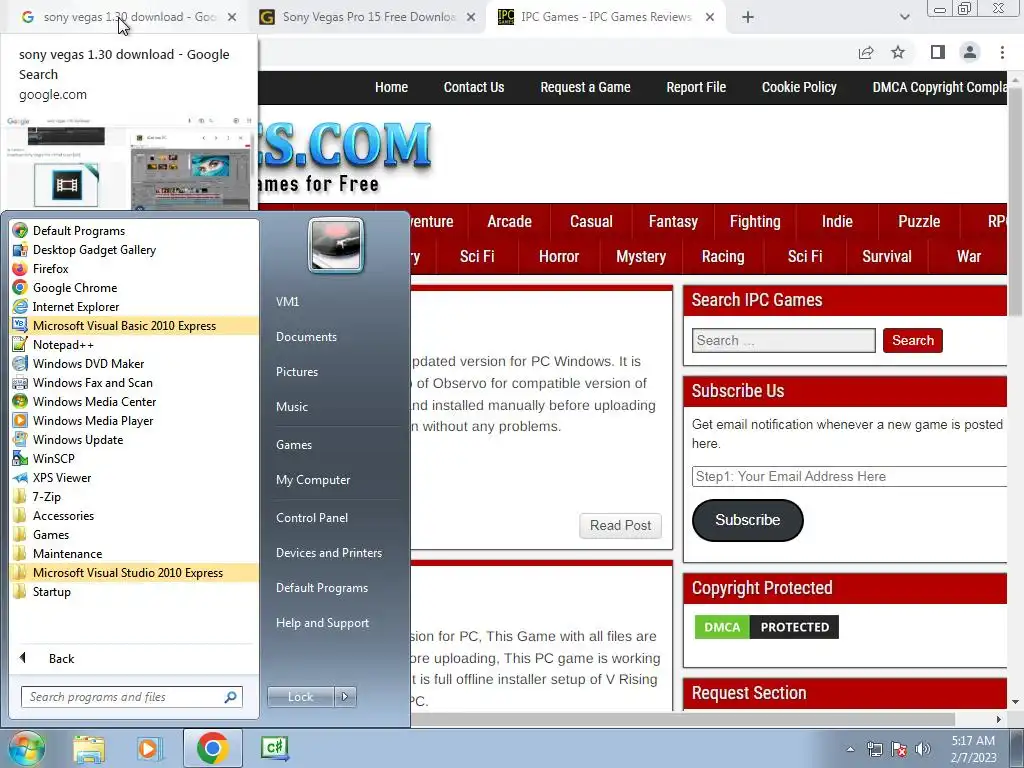Expand the 7-Zip folder

coord(134,496)
